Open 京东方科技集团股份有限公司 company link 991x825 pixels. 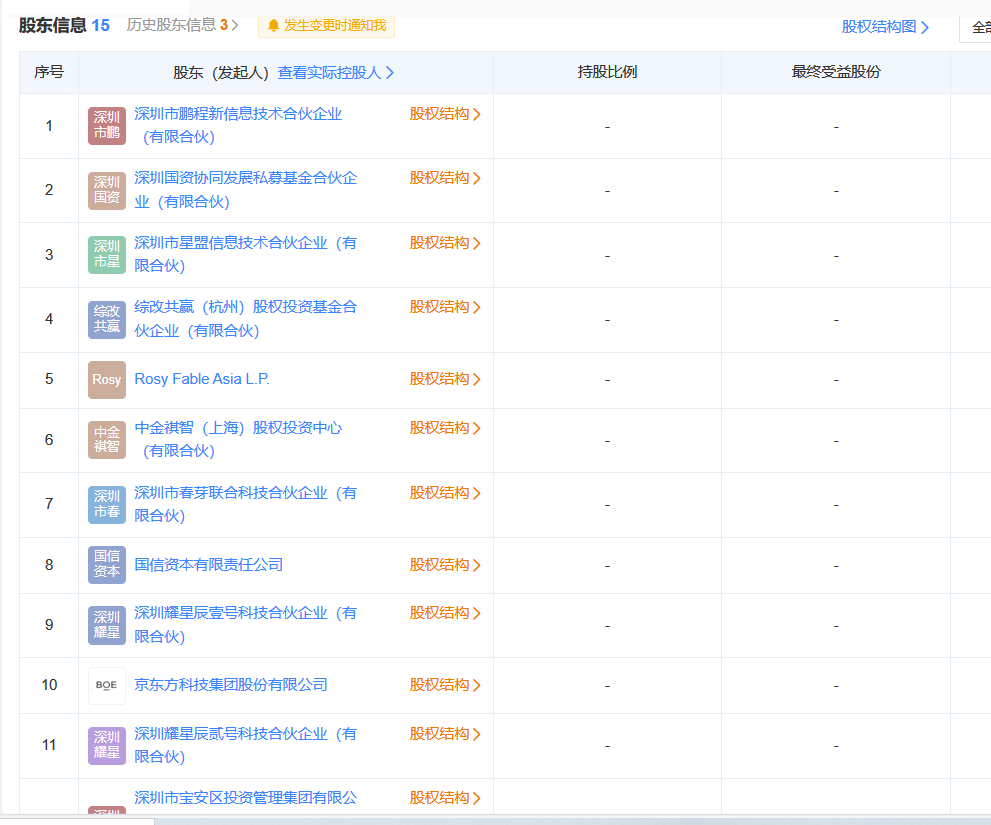pyautogui.click(x=231, y=685)
